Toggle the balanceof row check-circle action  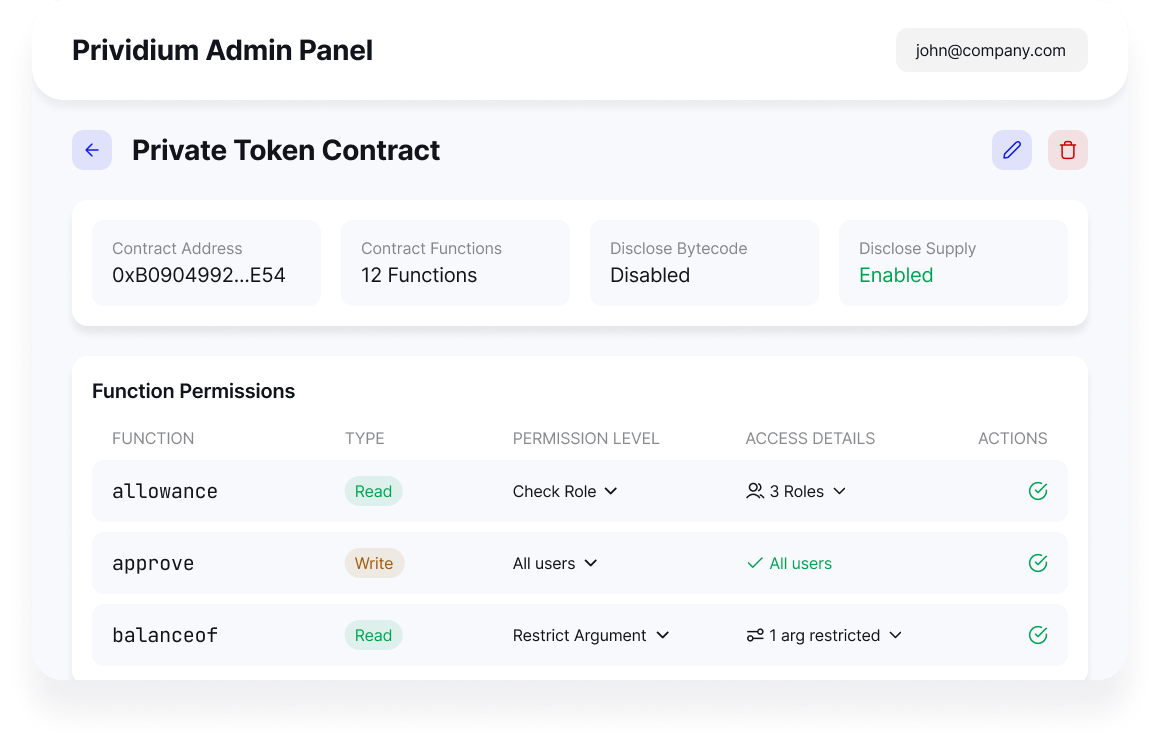point(1038,635)
